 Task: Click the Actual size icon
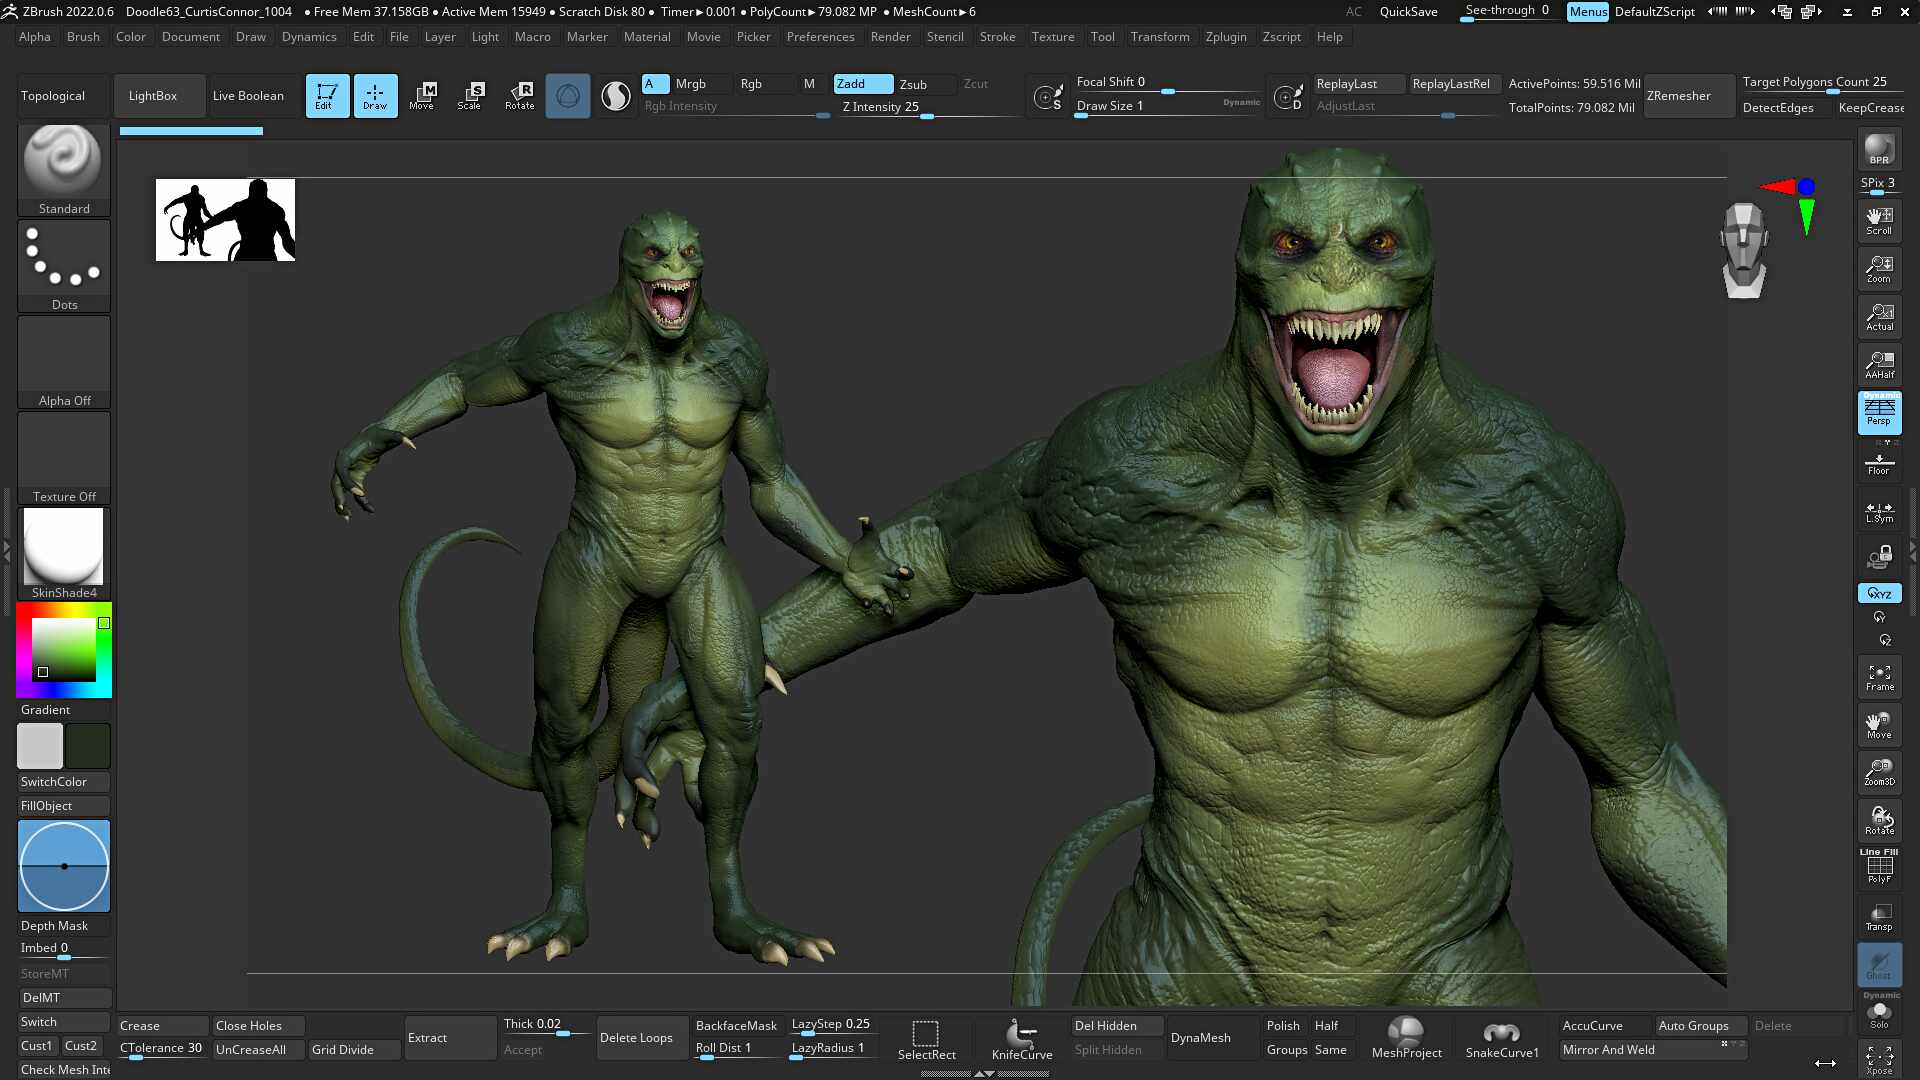[x=1879, y=317]
